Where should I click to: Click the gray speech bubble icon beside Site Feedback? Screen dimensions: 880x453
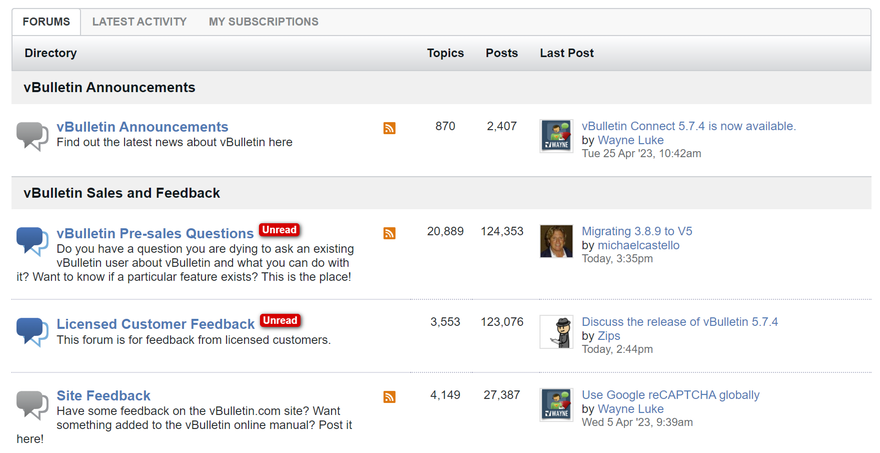point(32,405)
